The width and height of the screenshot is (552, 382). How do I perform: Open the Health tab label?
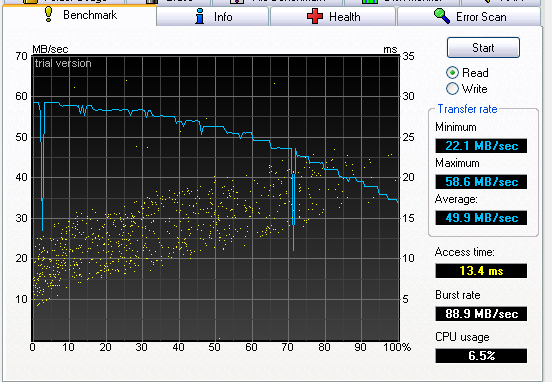click(345, 17)
